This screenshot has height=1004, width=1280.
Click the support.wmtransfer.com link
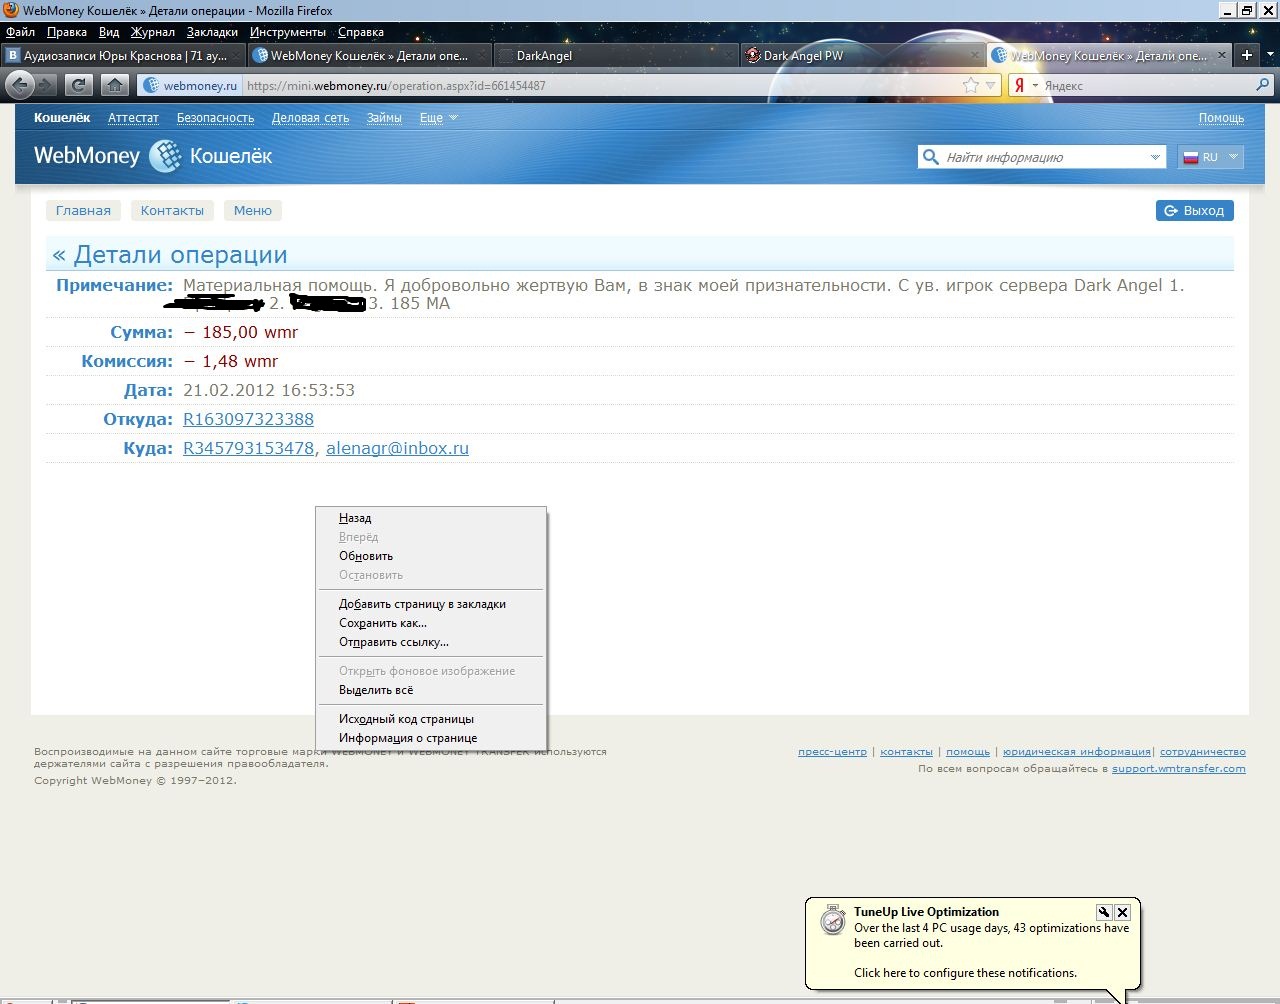point(1178,769)
